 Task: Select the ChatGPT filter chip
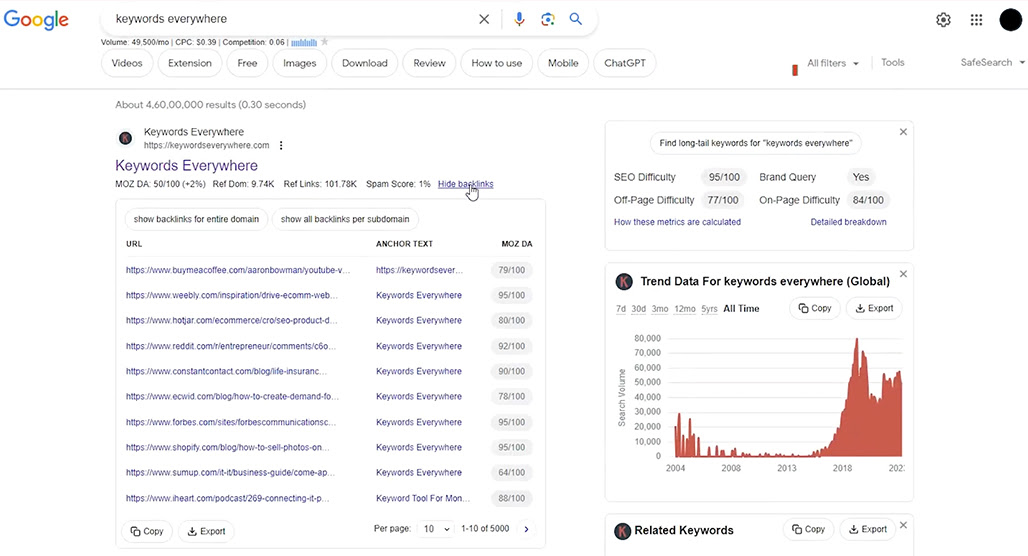(x=625, y=63)
